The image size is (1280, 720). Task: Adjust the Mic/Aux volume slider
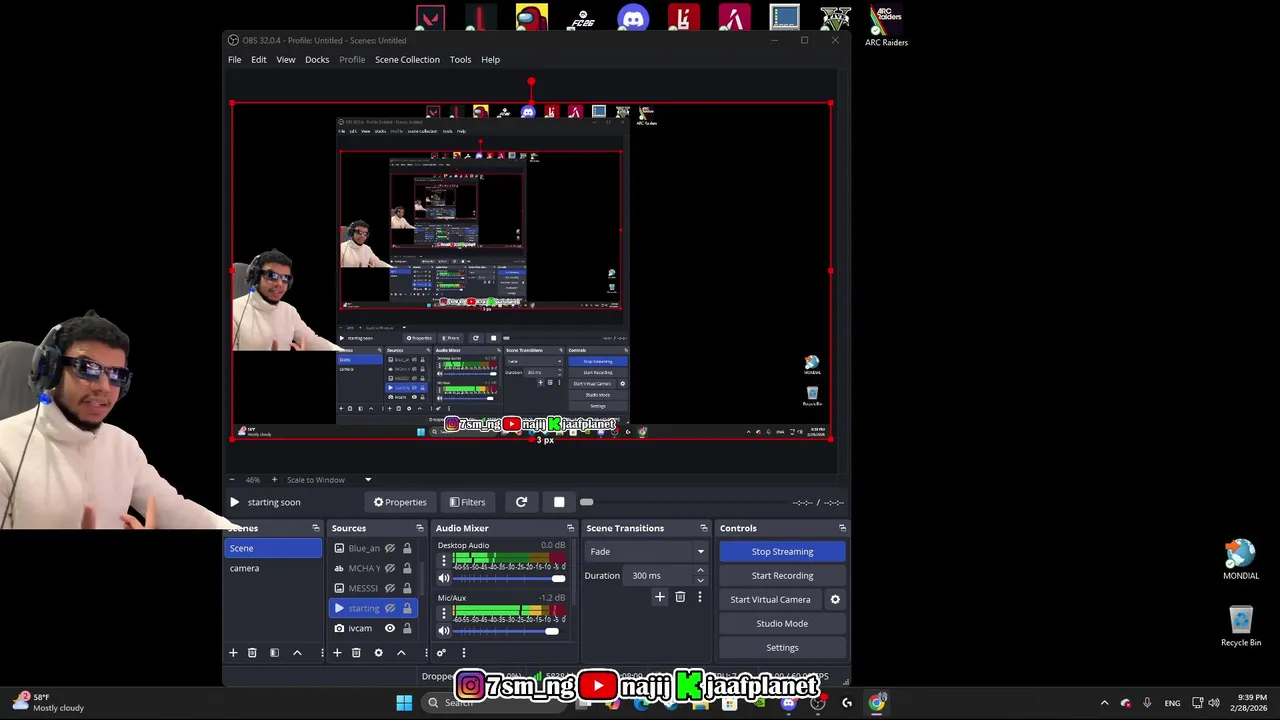pos(511,631)
